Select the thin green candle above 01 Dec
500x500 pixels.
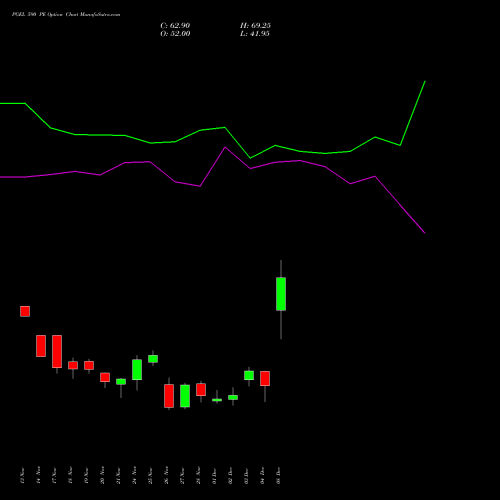point(217,400)
